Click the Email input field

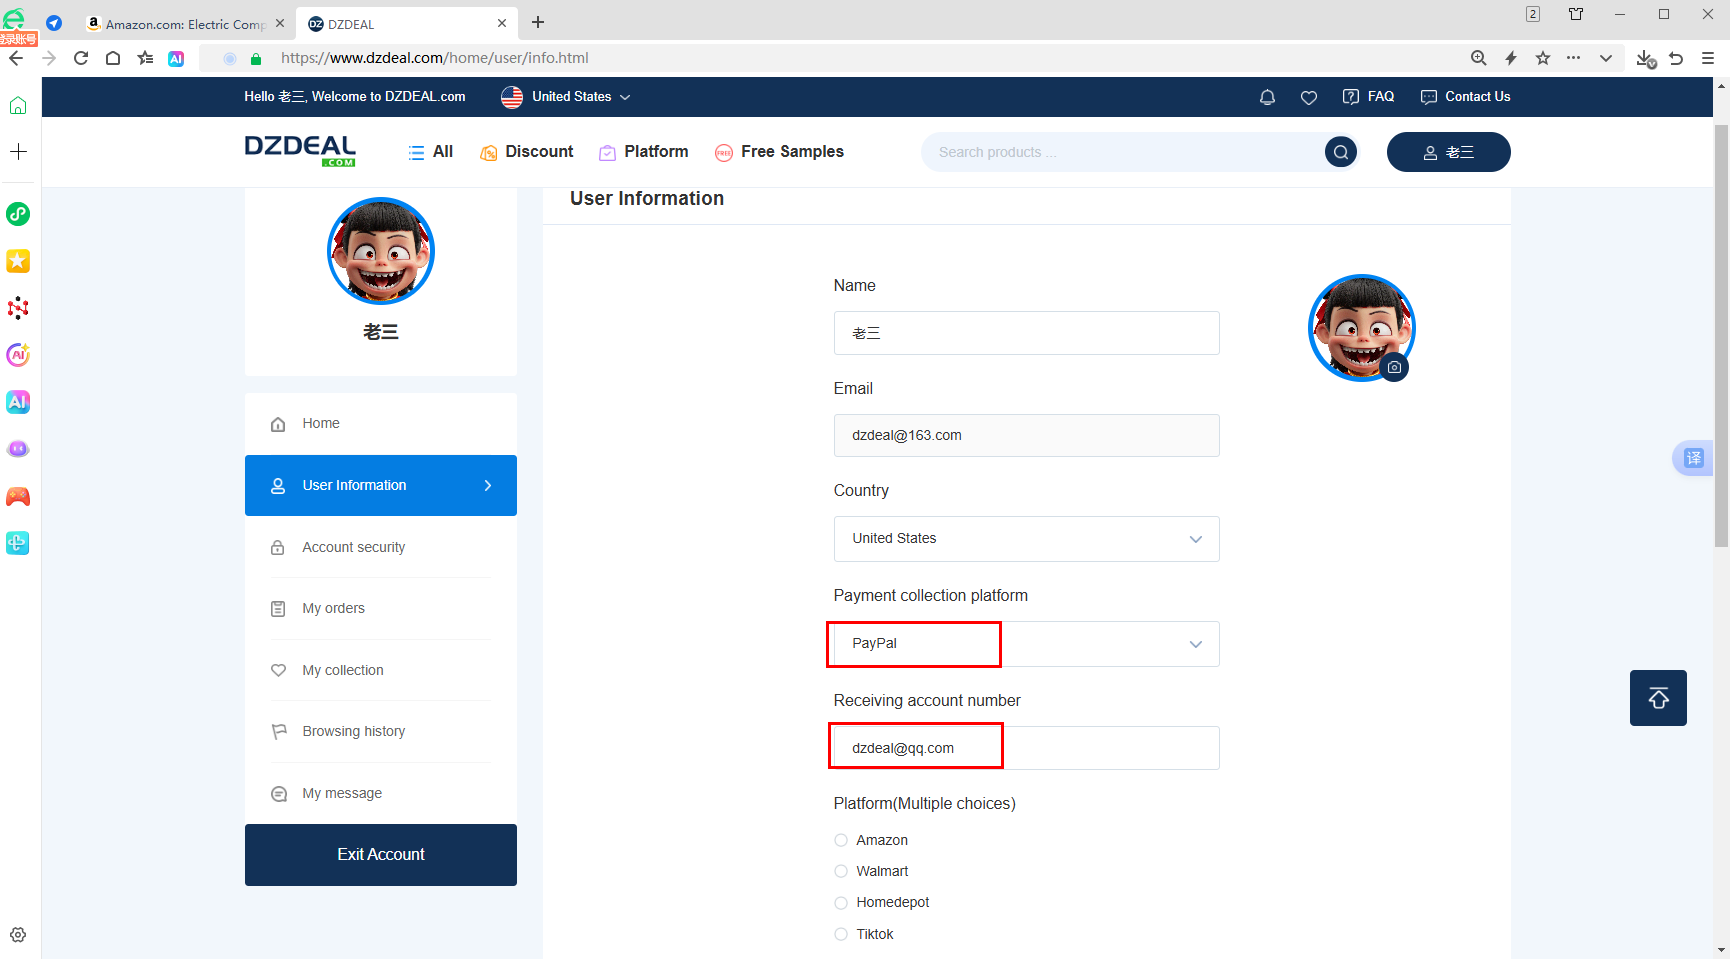(1027, 436)
